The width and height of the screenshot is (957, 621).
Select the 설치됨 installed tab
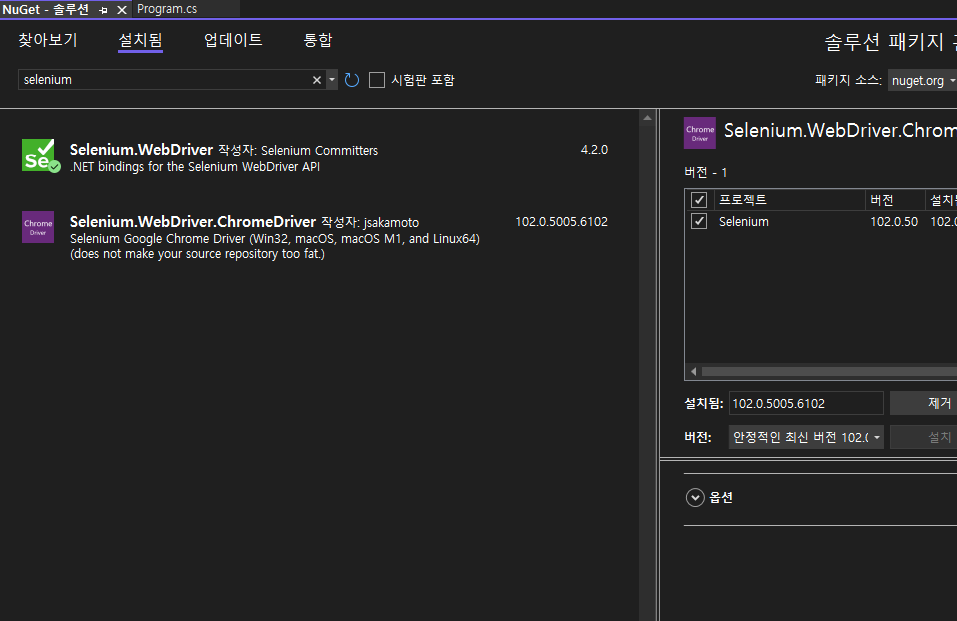[140, 40]
